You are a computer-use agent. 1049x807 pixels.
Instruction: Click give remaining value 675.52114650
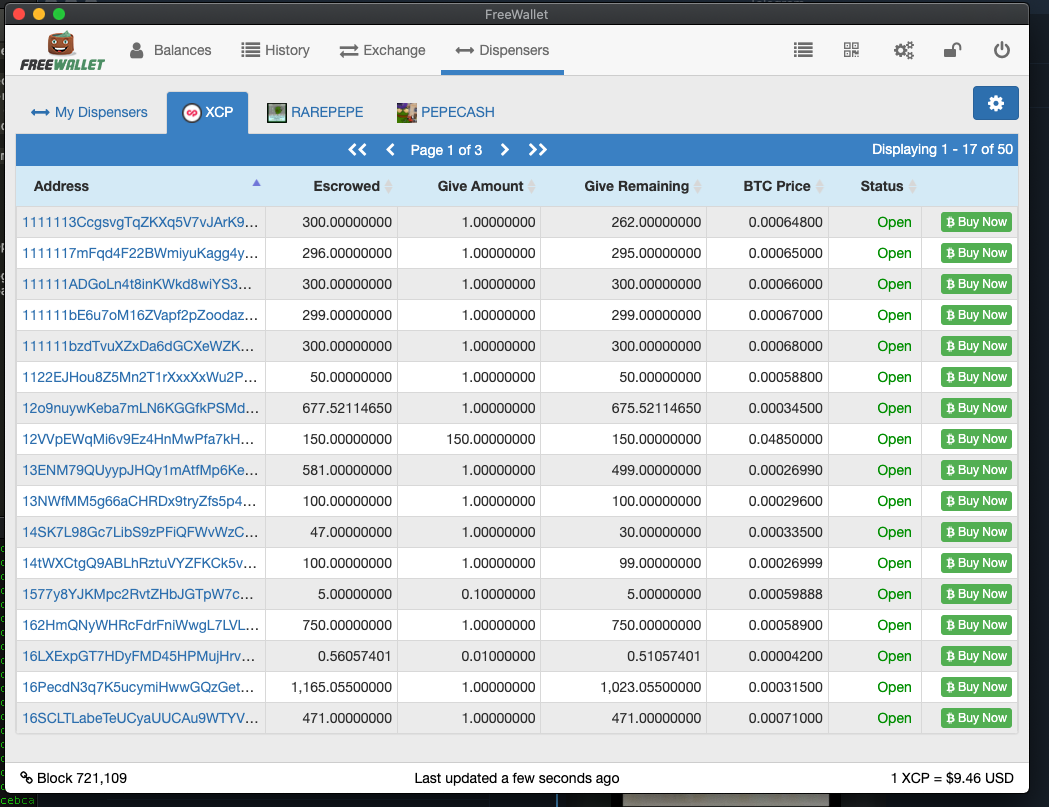pyautogui.click(x=656, y=408)
